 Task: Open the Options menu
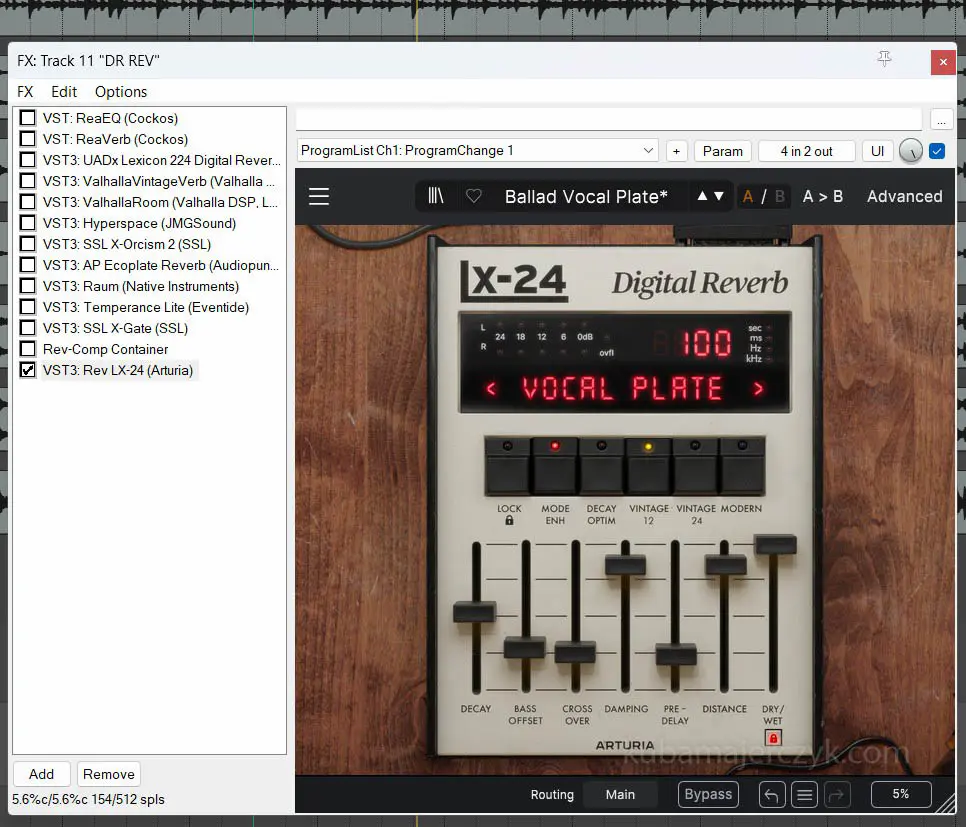point(121,91)
